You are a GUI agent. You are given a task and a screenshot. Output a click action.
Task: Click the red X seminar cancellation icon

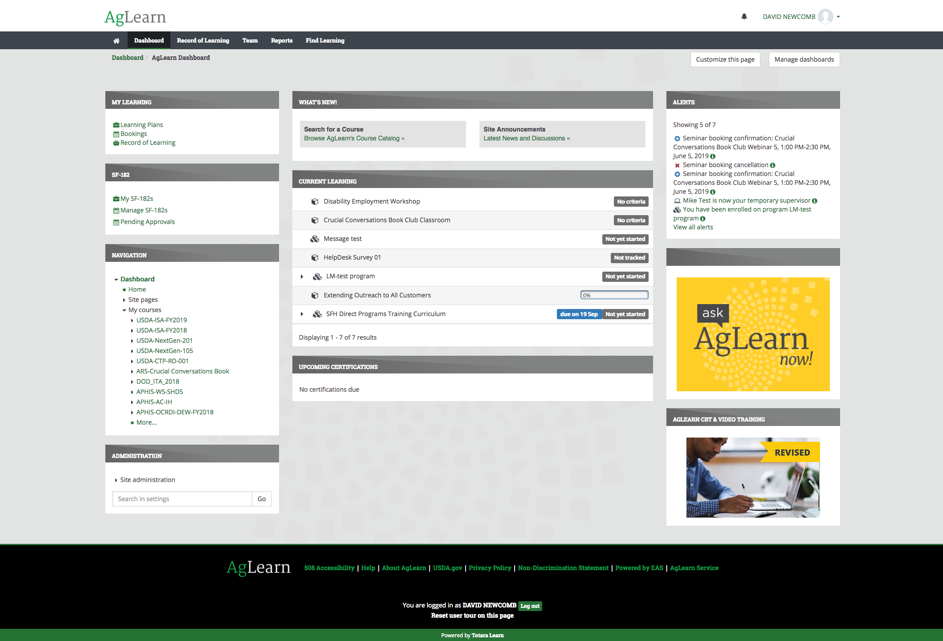click(677, 165)
